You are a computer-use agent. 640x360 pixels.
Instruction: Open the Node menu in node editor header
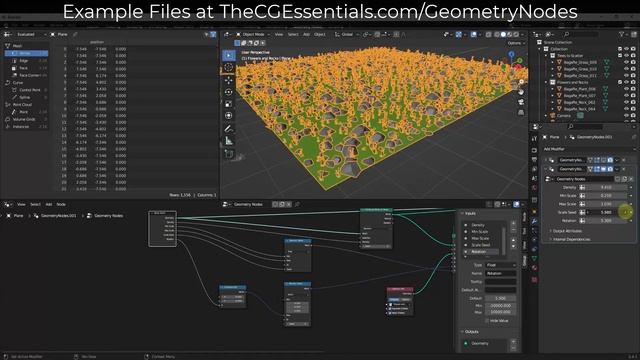[61, 204]
